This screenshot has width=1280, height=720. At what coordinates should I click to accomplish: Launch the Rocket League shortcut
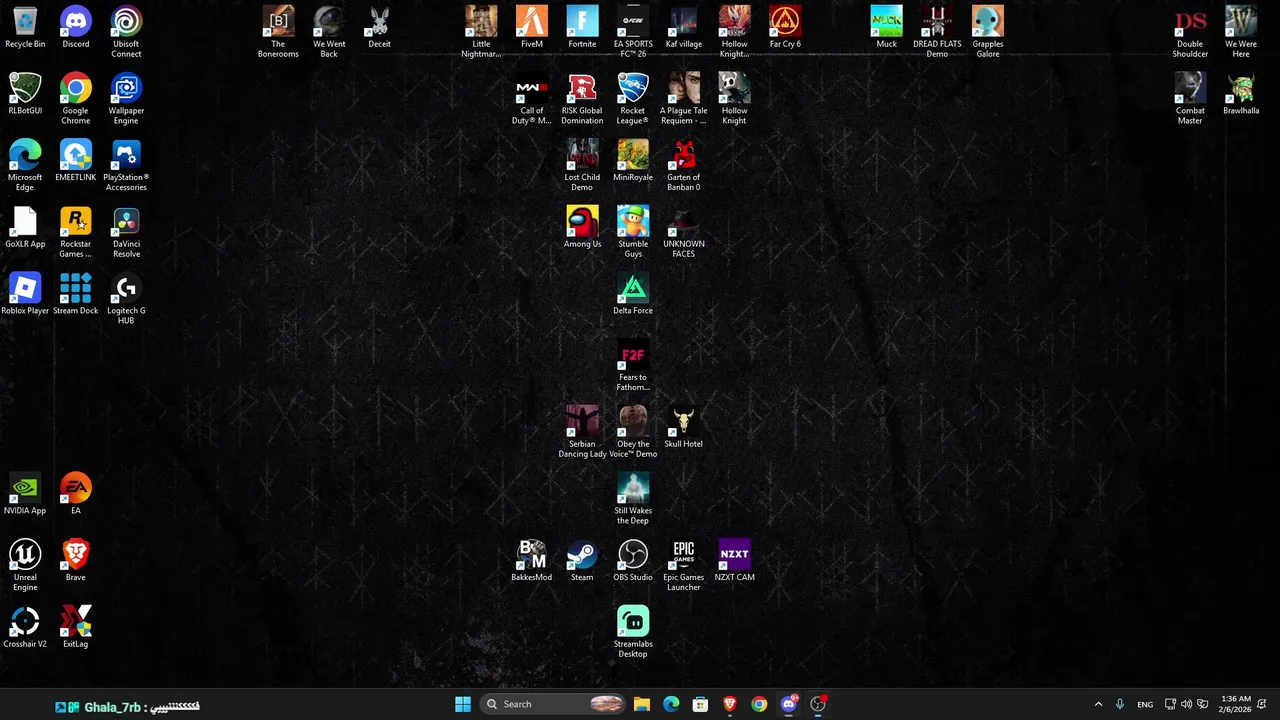point(633,98)
